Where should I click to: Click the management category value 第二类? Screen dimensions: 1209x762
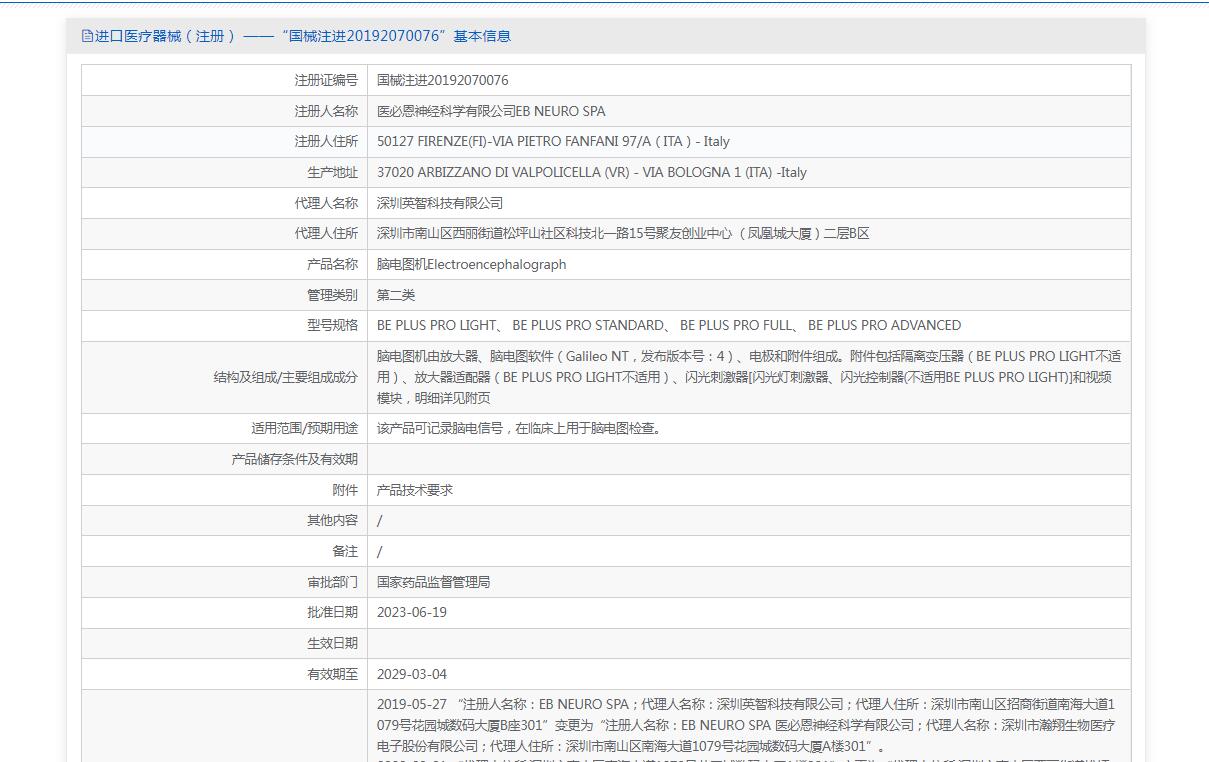click(x=395, y=295)
